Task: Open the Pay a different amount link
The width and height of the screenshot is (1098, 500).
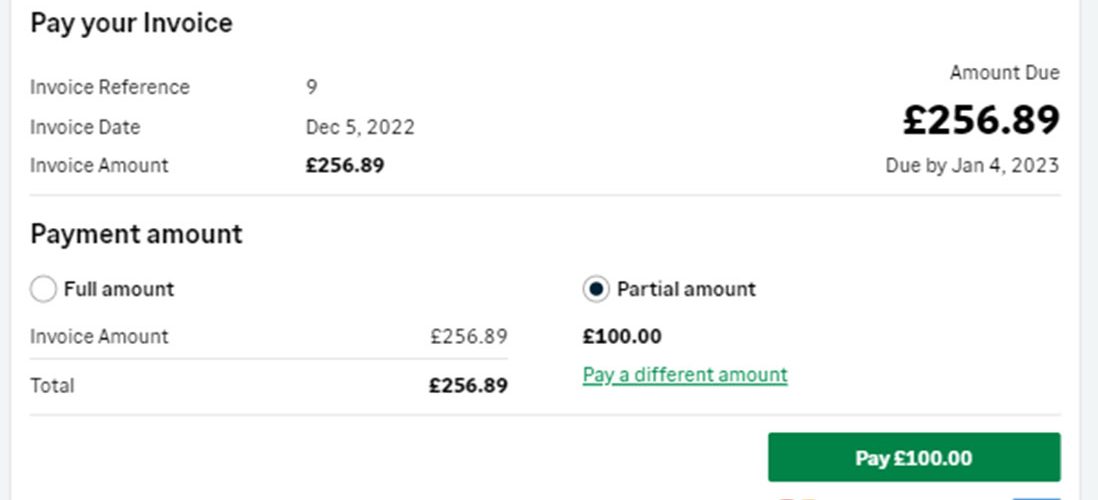Action: pyautogui.click(x=685, y=375)
